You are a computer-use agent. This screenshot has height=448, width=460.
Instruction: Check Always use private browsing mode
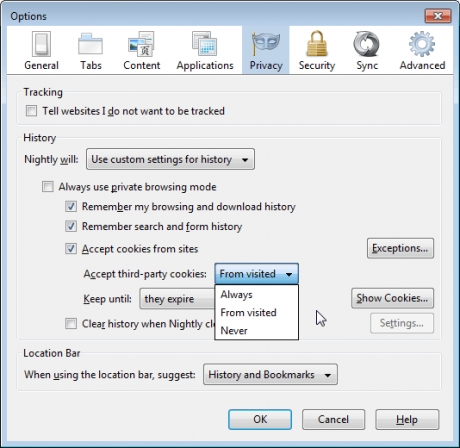pos(48,187)
